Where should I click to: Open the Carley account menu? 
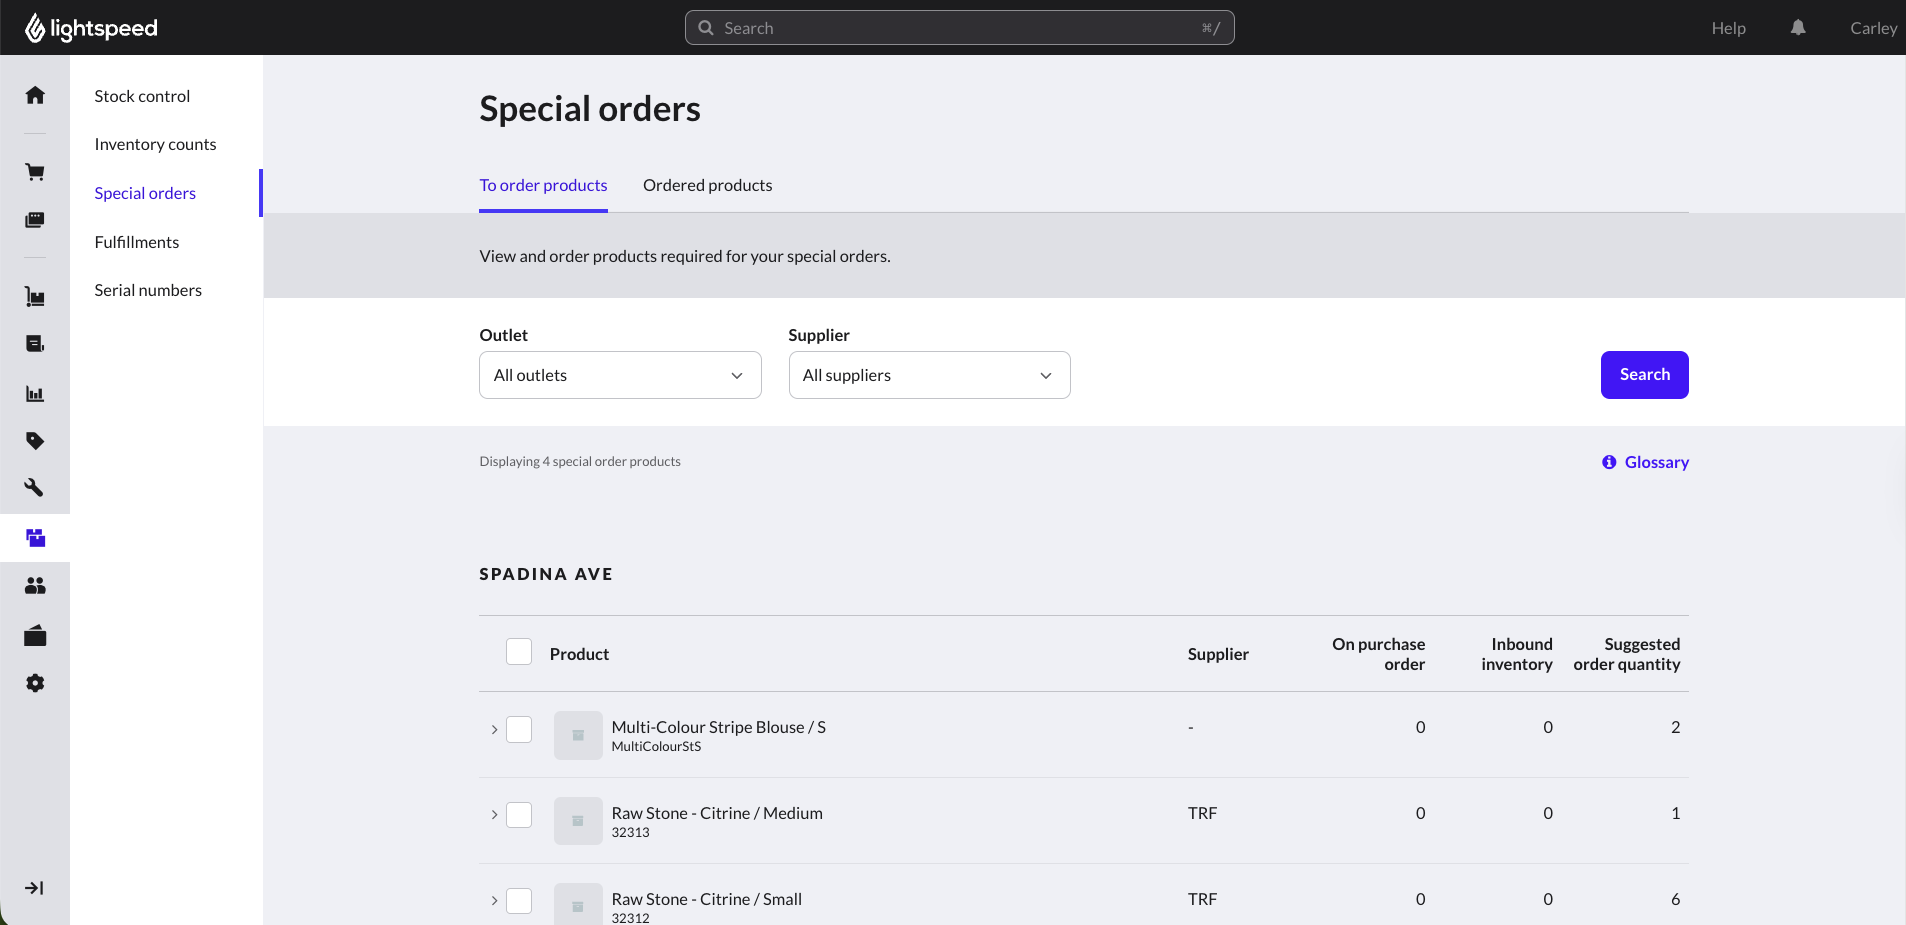point(1873,28)
